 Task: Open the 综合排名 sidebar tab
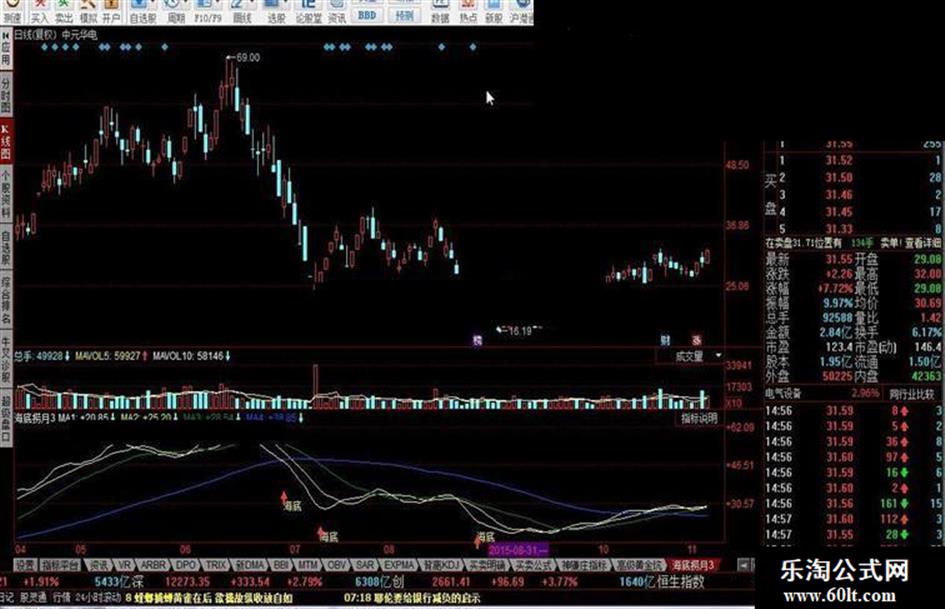5,300
